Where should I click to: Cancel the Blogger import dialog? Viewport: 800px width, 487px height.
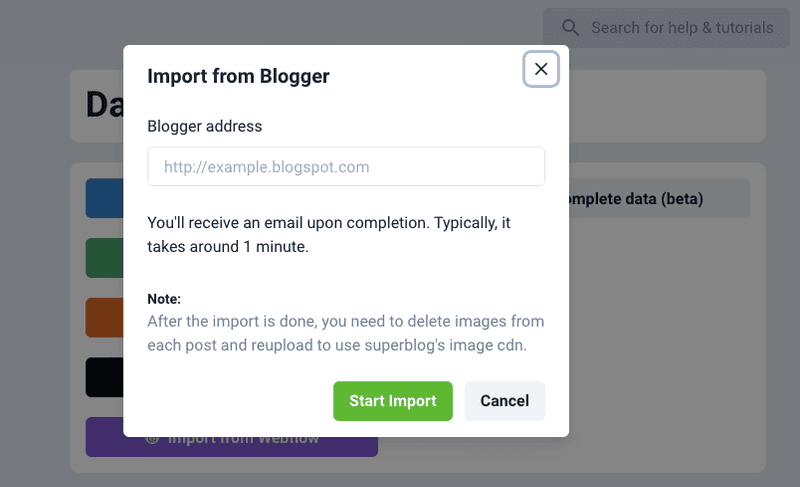tap(504, 401)
